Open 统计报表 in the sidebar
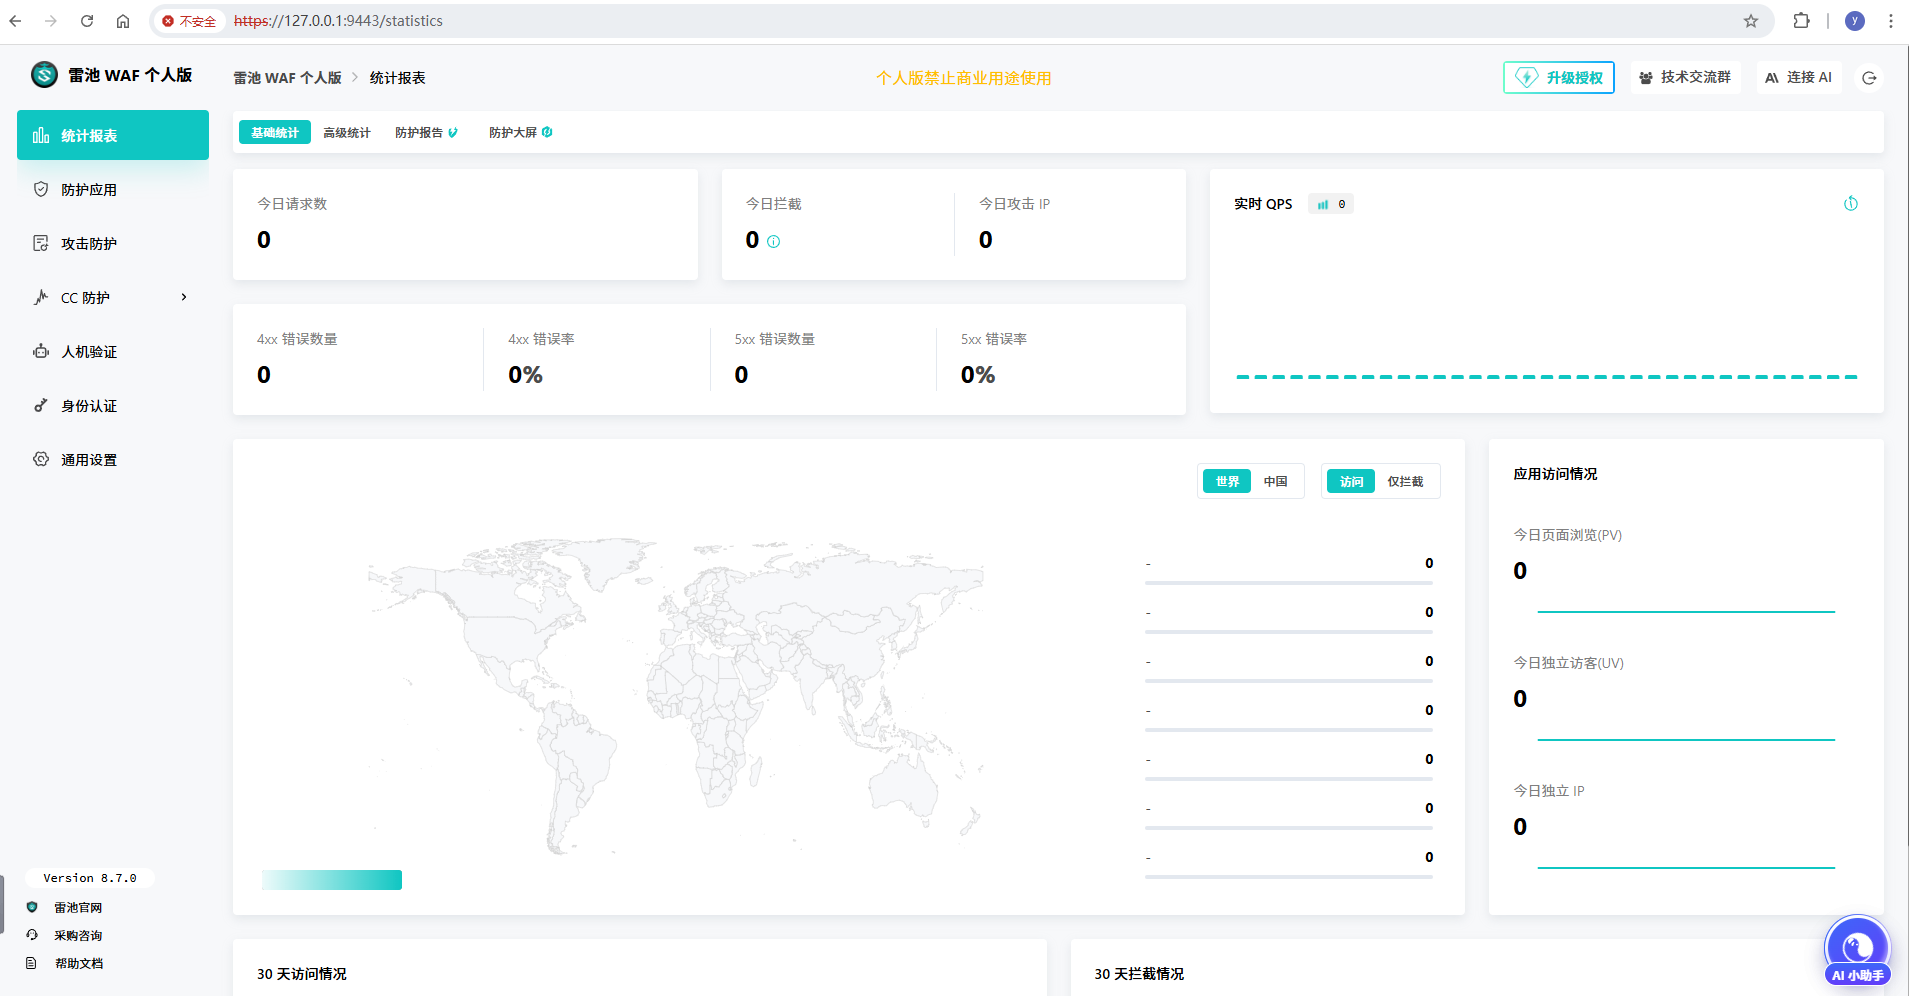 click(x=113, y=135)
